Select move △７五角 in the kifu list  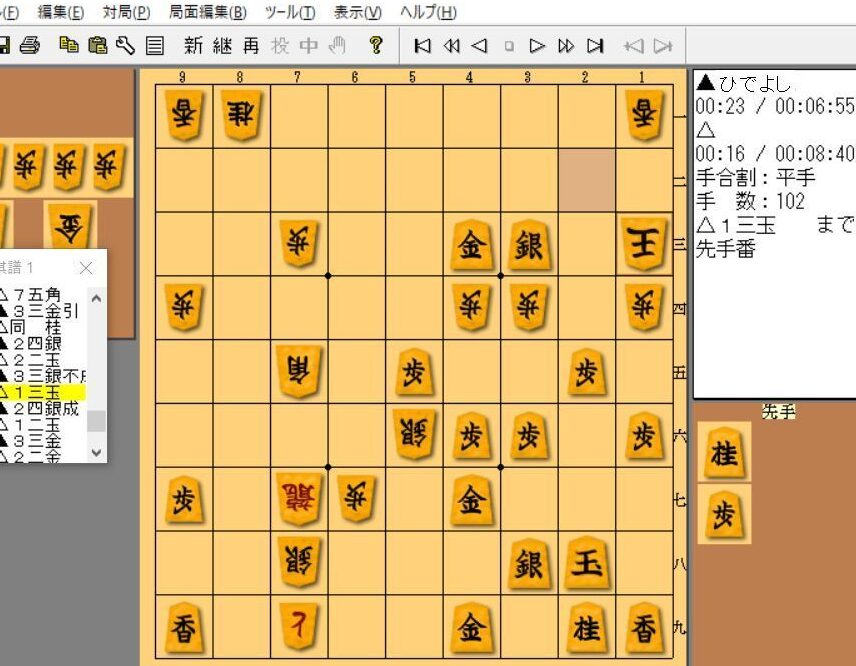[36, 295]
